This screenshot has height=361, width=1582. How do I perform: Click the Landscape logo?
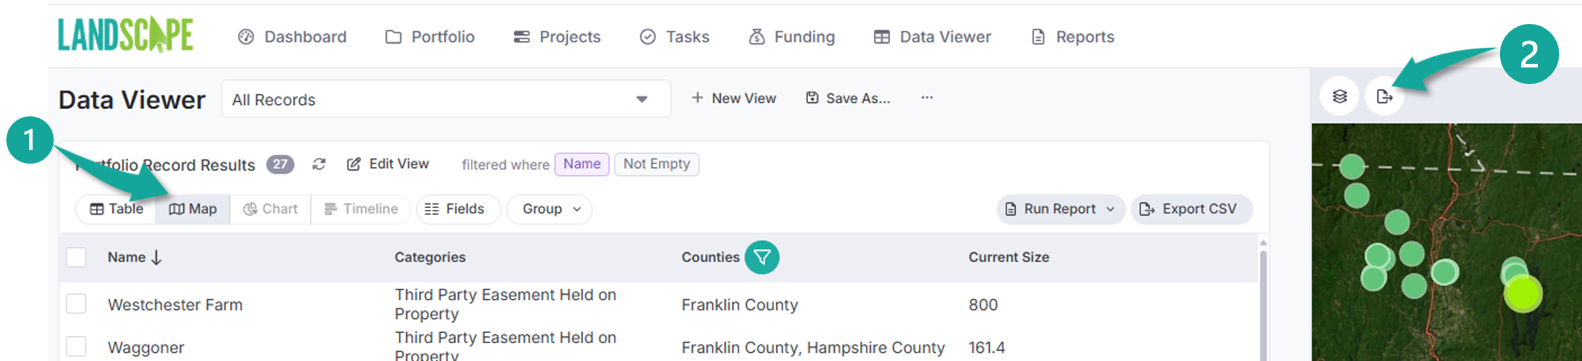125,35
